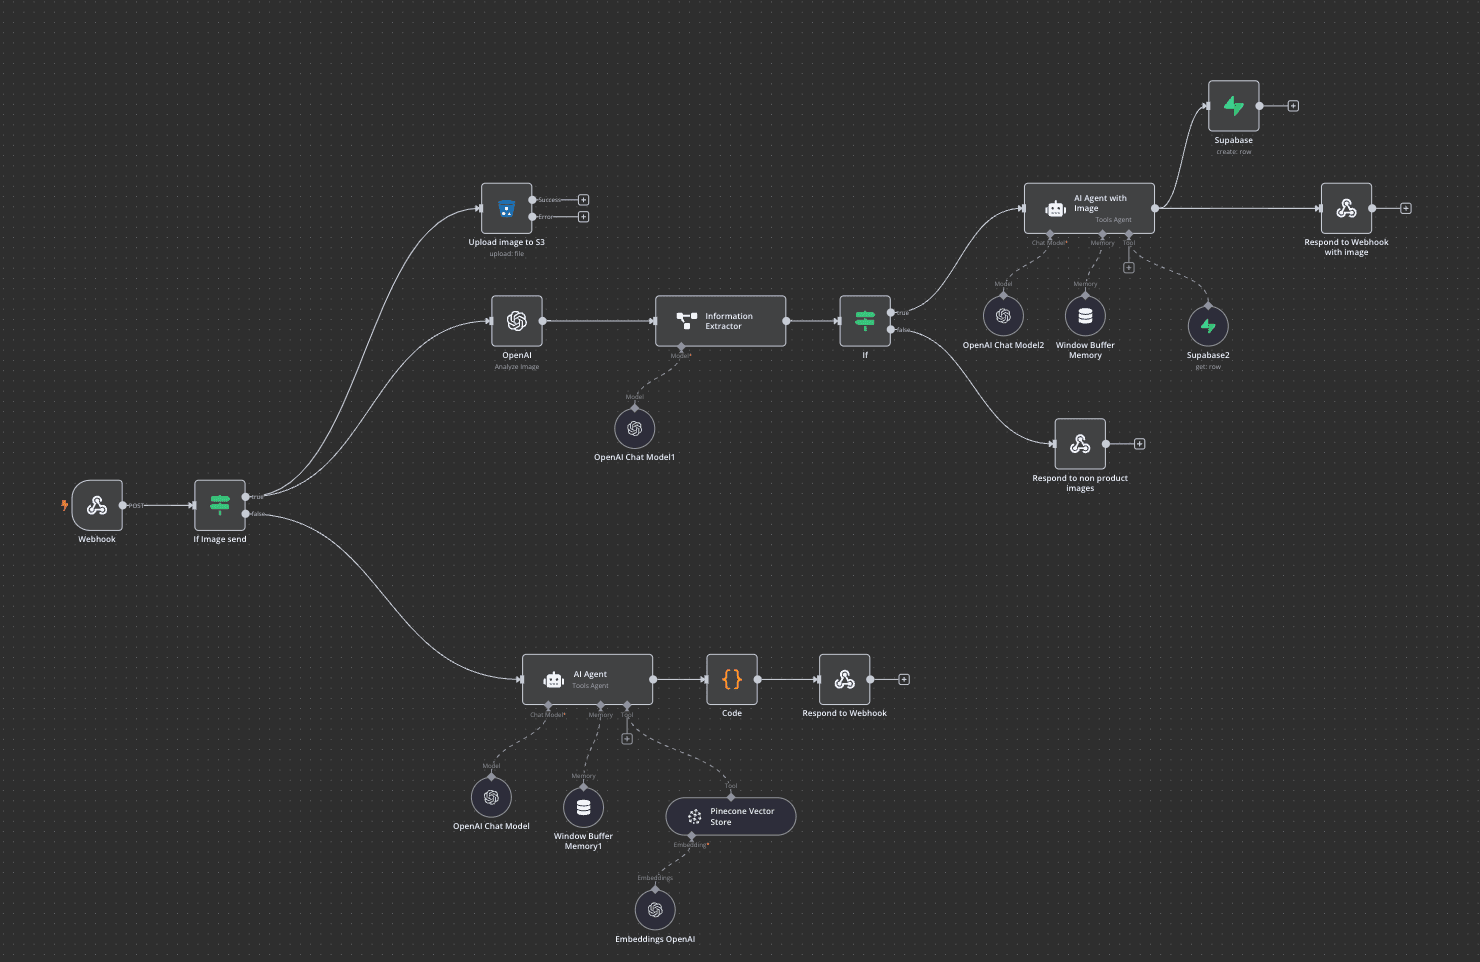Click the 'Respond to non product images' label
The height and width of the screenshot is (962, 1480).
[1080, 483]
